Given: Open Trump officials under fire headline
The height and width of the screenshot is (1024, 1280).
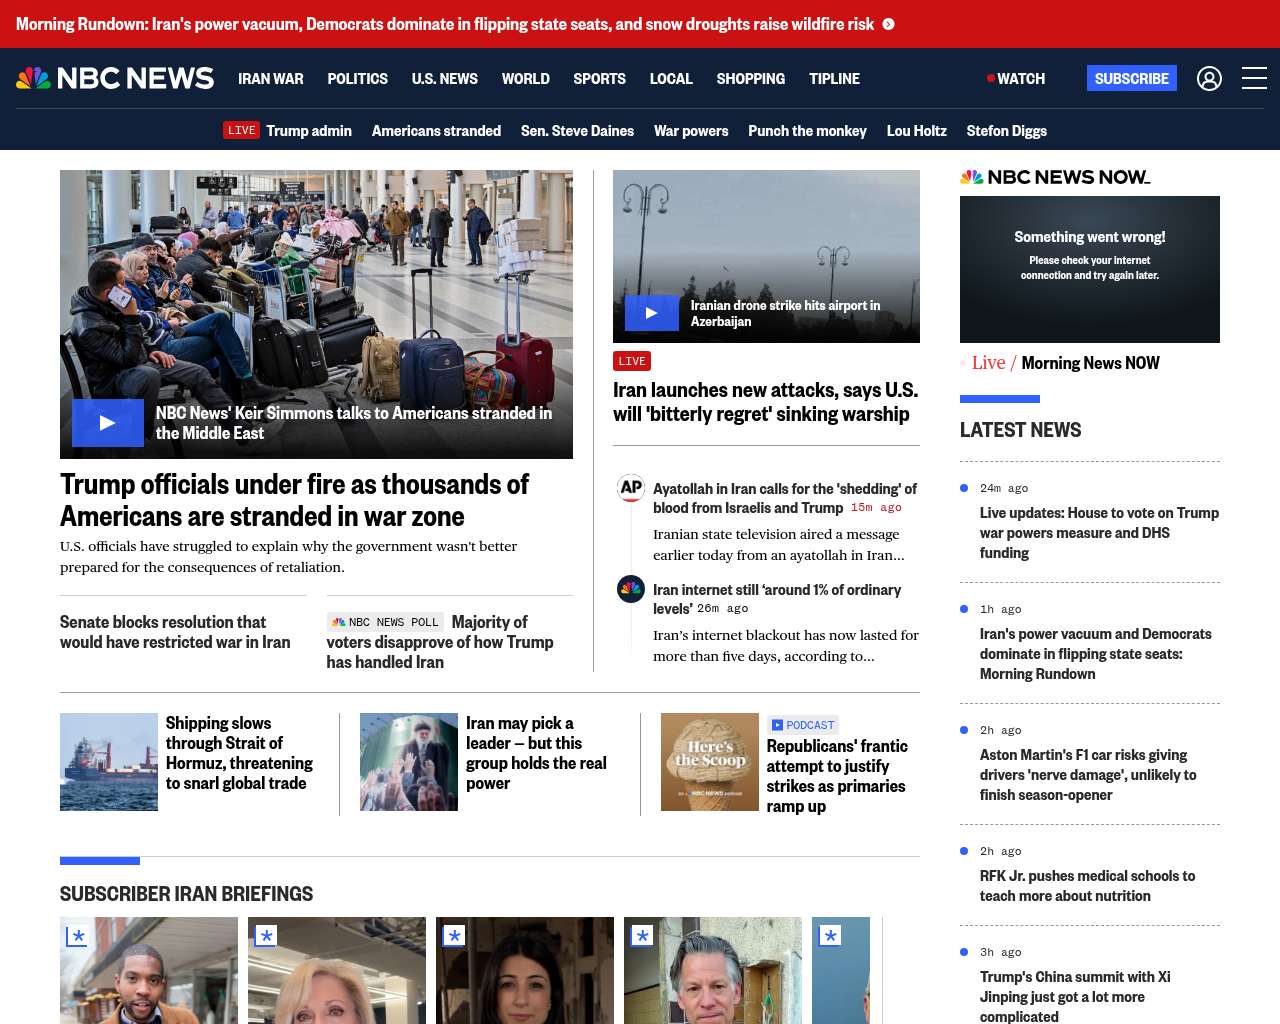Looking at the screenshot, I should coord(294,500).
